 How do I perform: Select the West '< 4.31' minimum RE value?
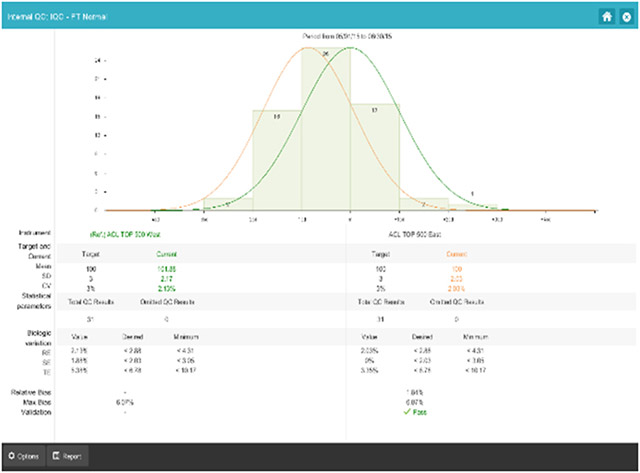(x=186, y=351)
